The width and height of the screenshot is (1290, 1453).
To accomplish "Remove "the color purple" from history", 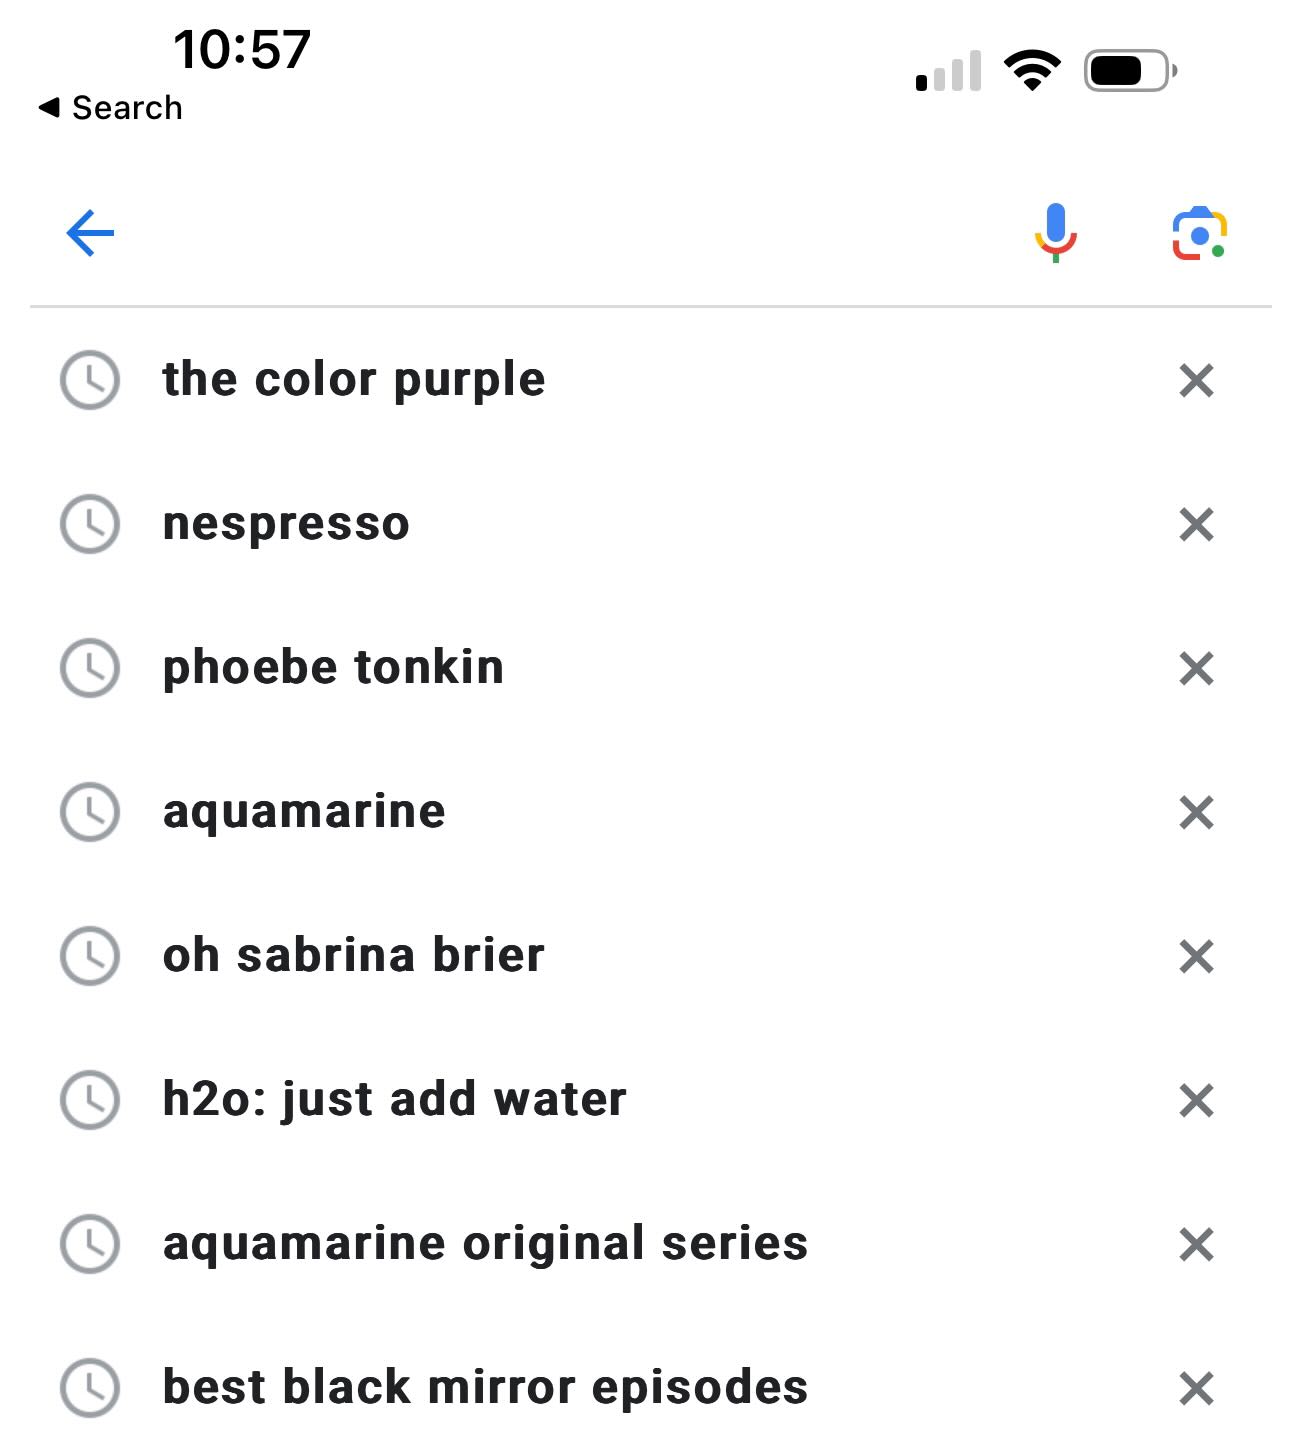I will [x=1196, y=380].
